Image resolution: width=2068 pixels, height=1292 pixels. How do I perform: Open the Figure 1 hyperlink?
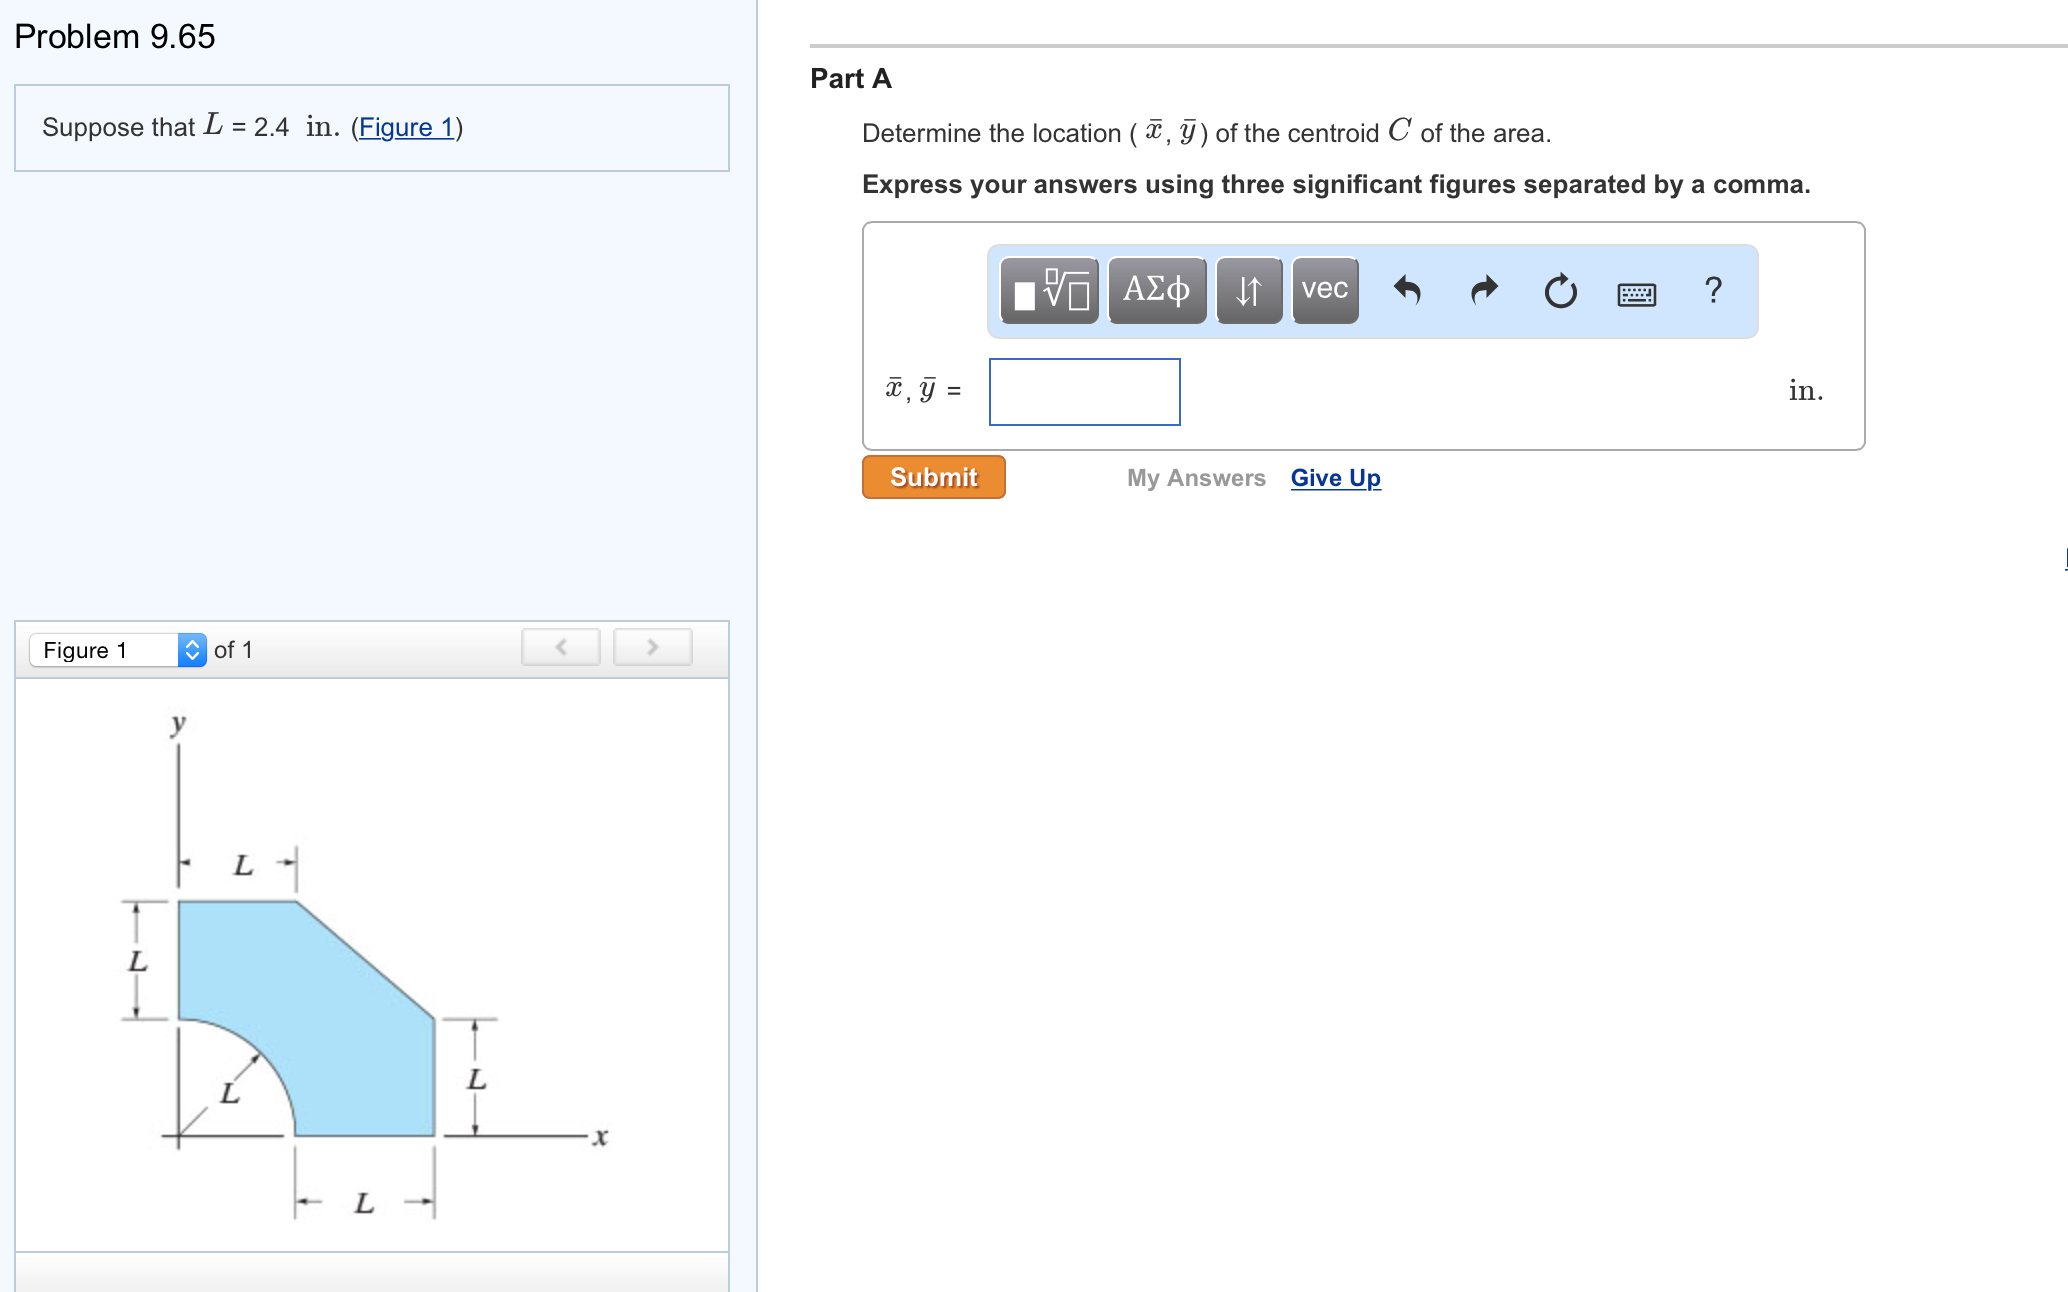(x=406, y=127)
